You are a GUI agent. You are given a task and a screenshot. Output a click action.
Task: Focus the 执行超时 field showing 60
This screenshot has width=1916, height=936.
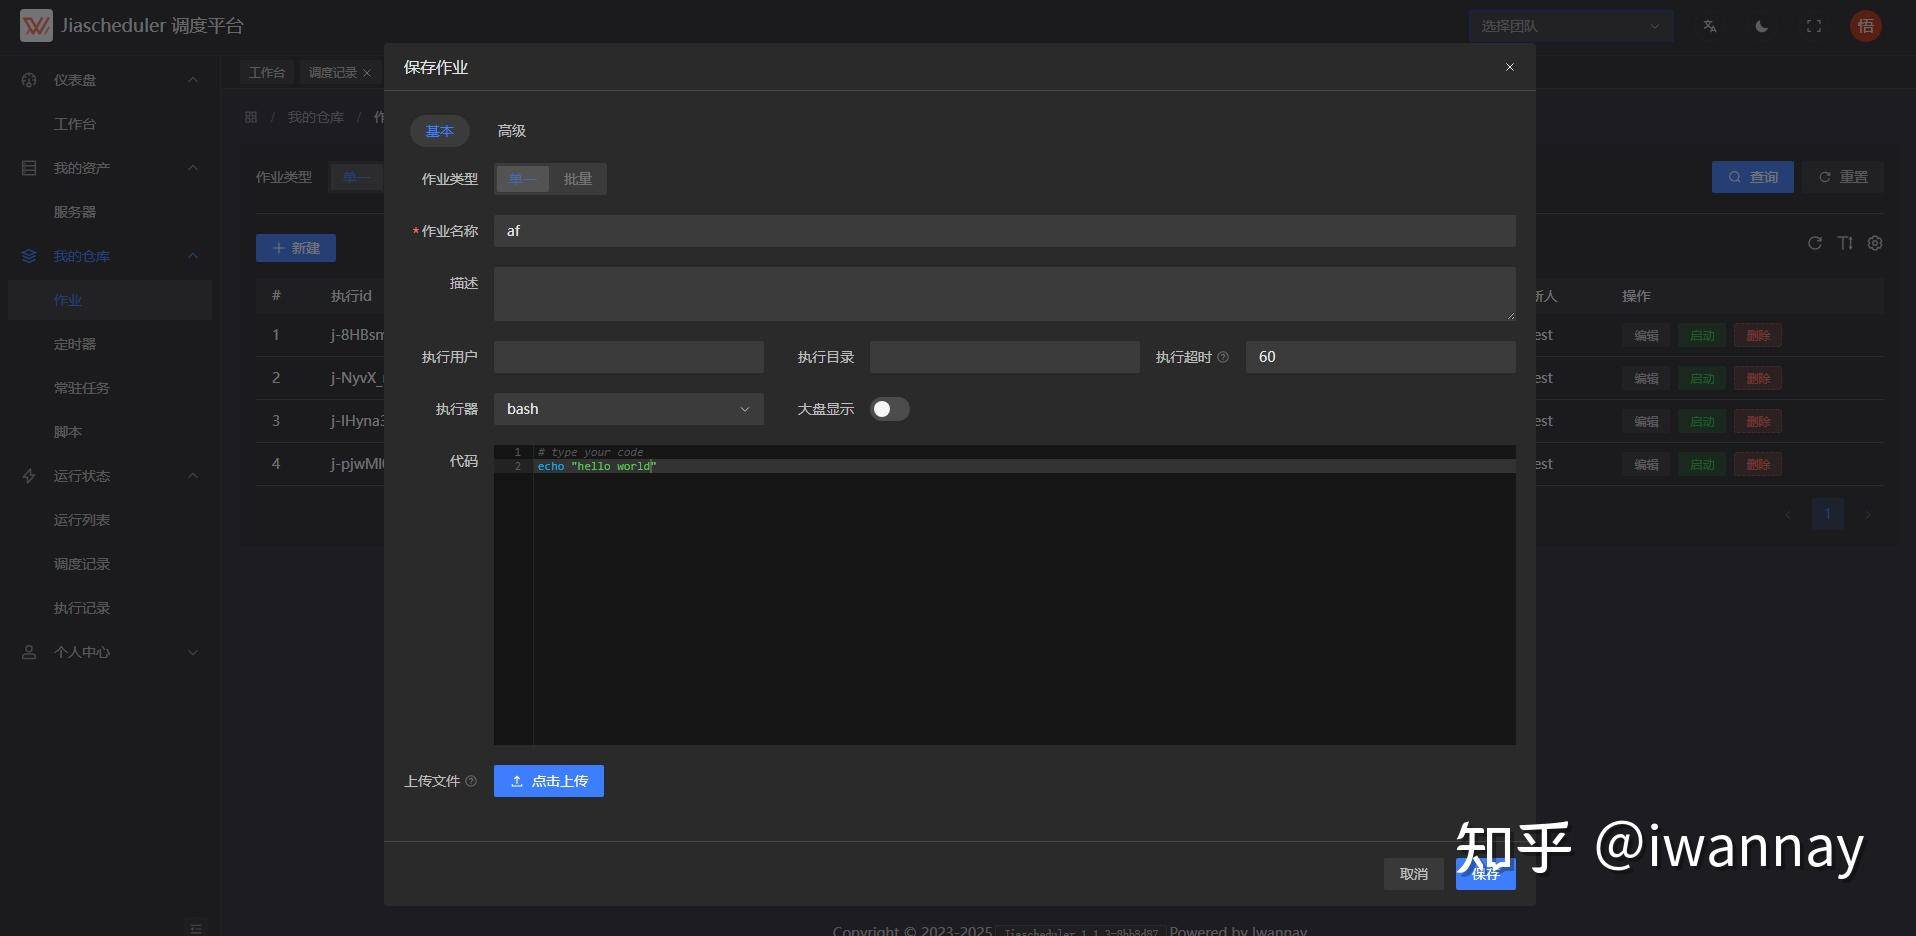pos(1381,357)
